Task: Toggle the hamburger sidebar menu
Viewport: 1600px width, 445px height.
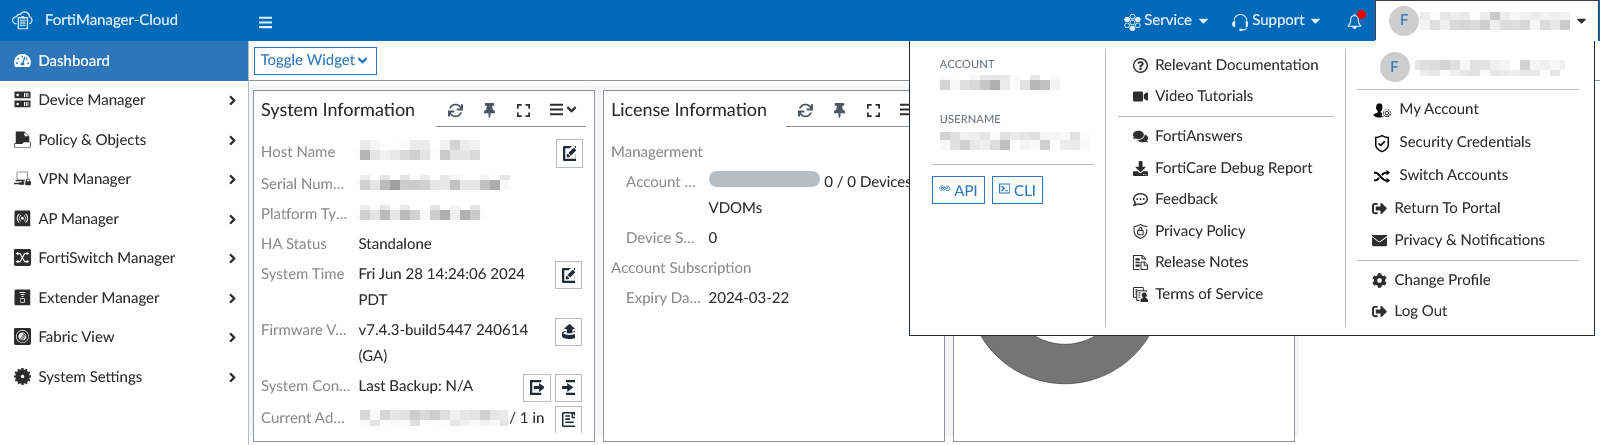Action: tap(265, 22)
